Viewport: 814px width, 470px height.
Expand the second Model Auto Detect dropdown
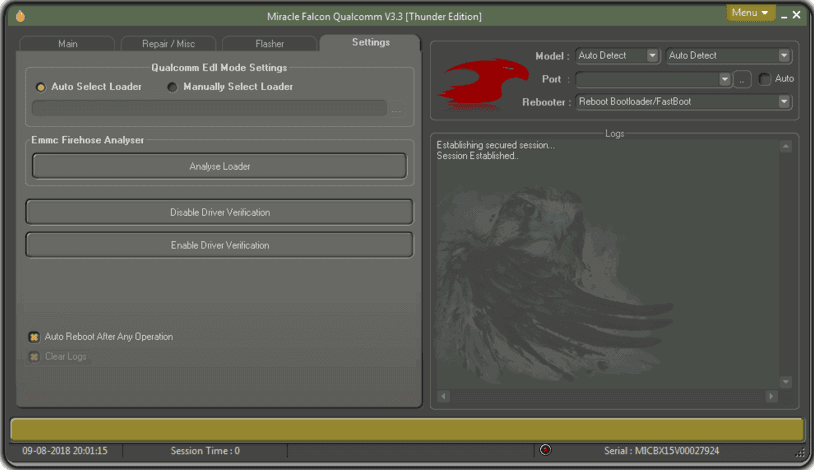(x=784, y=56)
